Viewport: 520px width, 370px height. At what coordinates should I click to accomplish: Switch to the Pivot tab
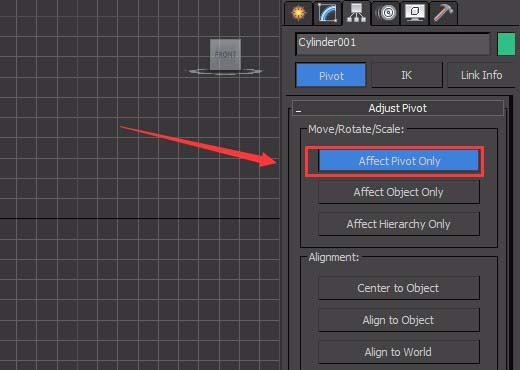pyautogui.click(x=331, y=75)
